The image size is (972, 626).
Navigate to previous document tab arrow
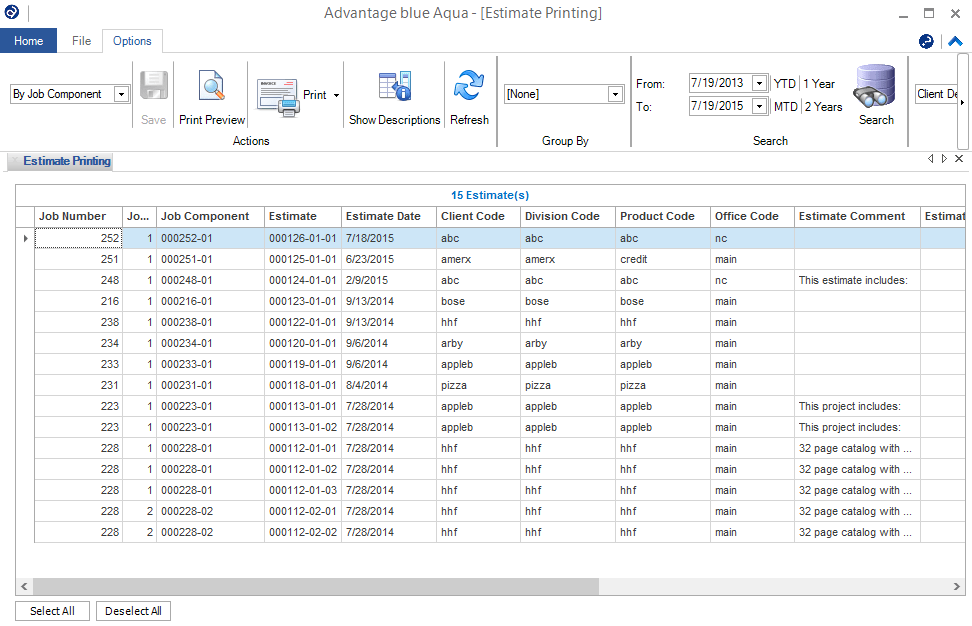930,159
